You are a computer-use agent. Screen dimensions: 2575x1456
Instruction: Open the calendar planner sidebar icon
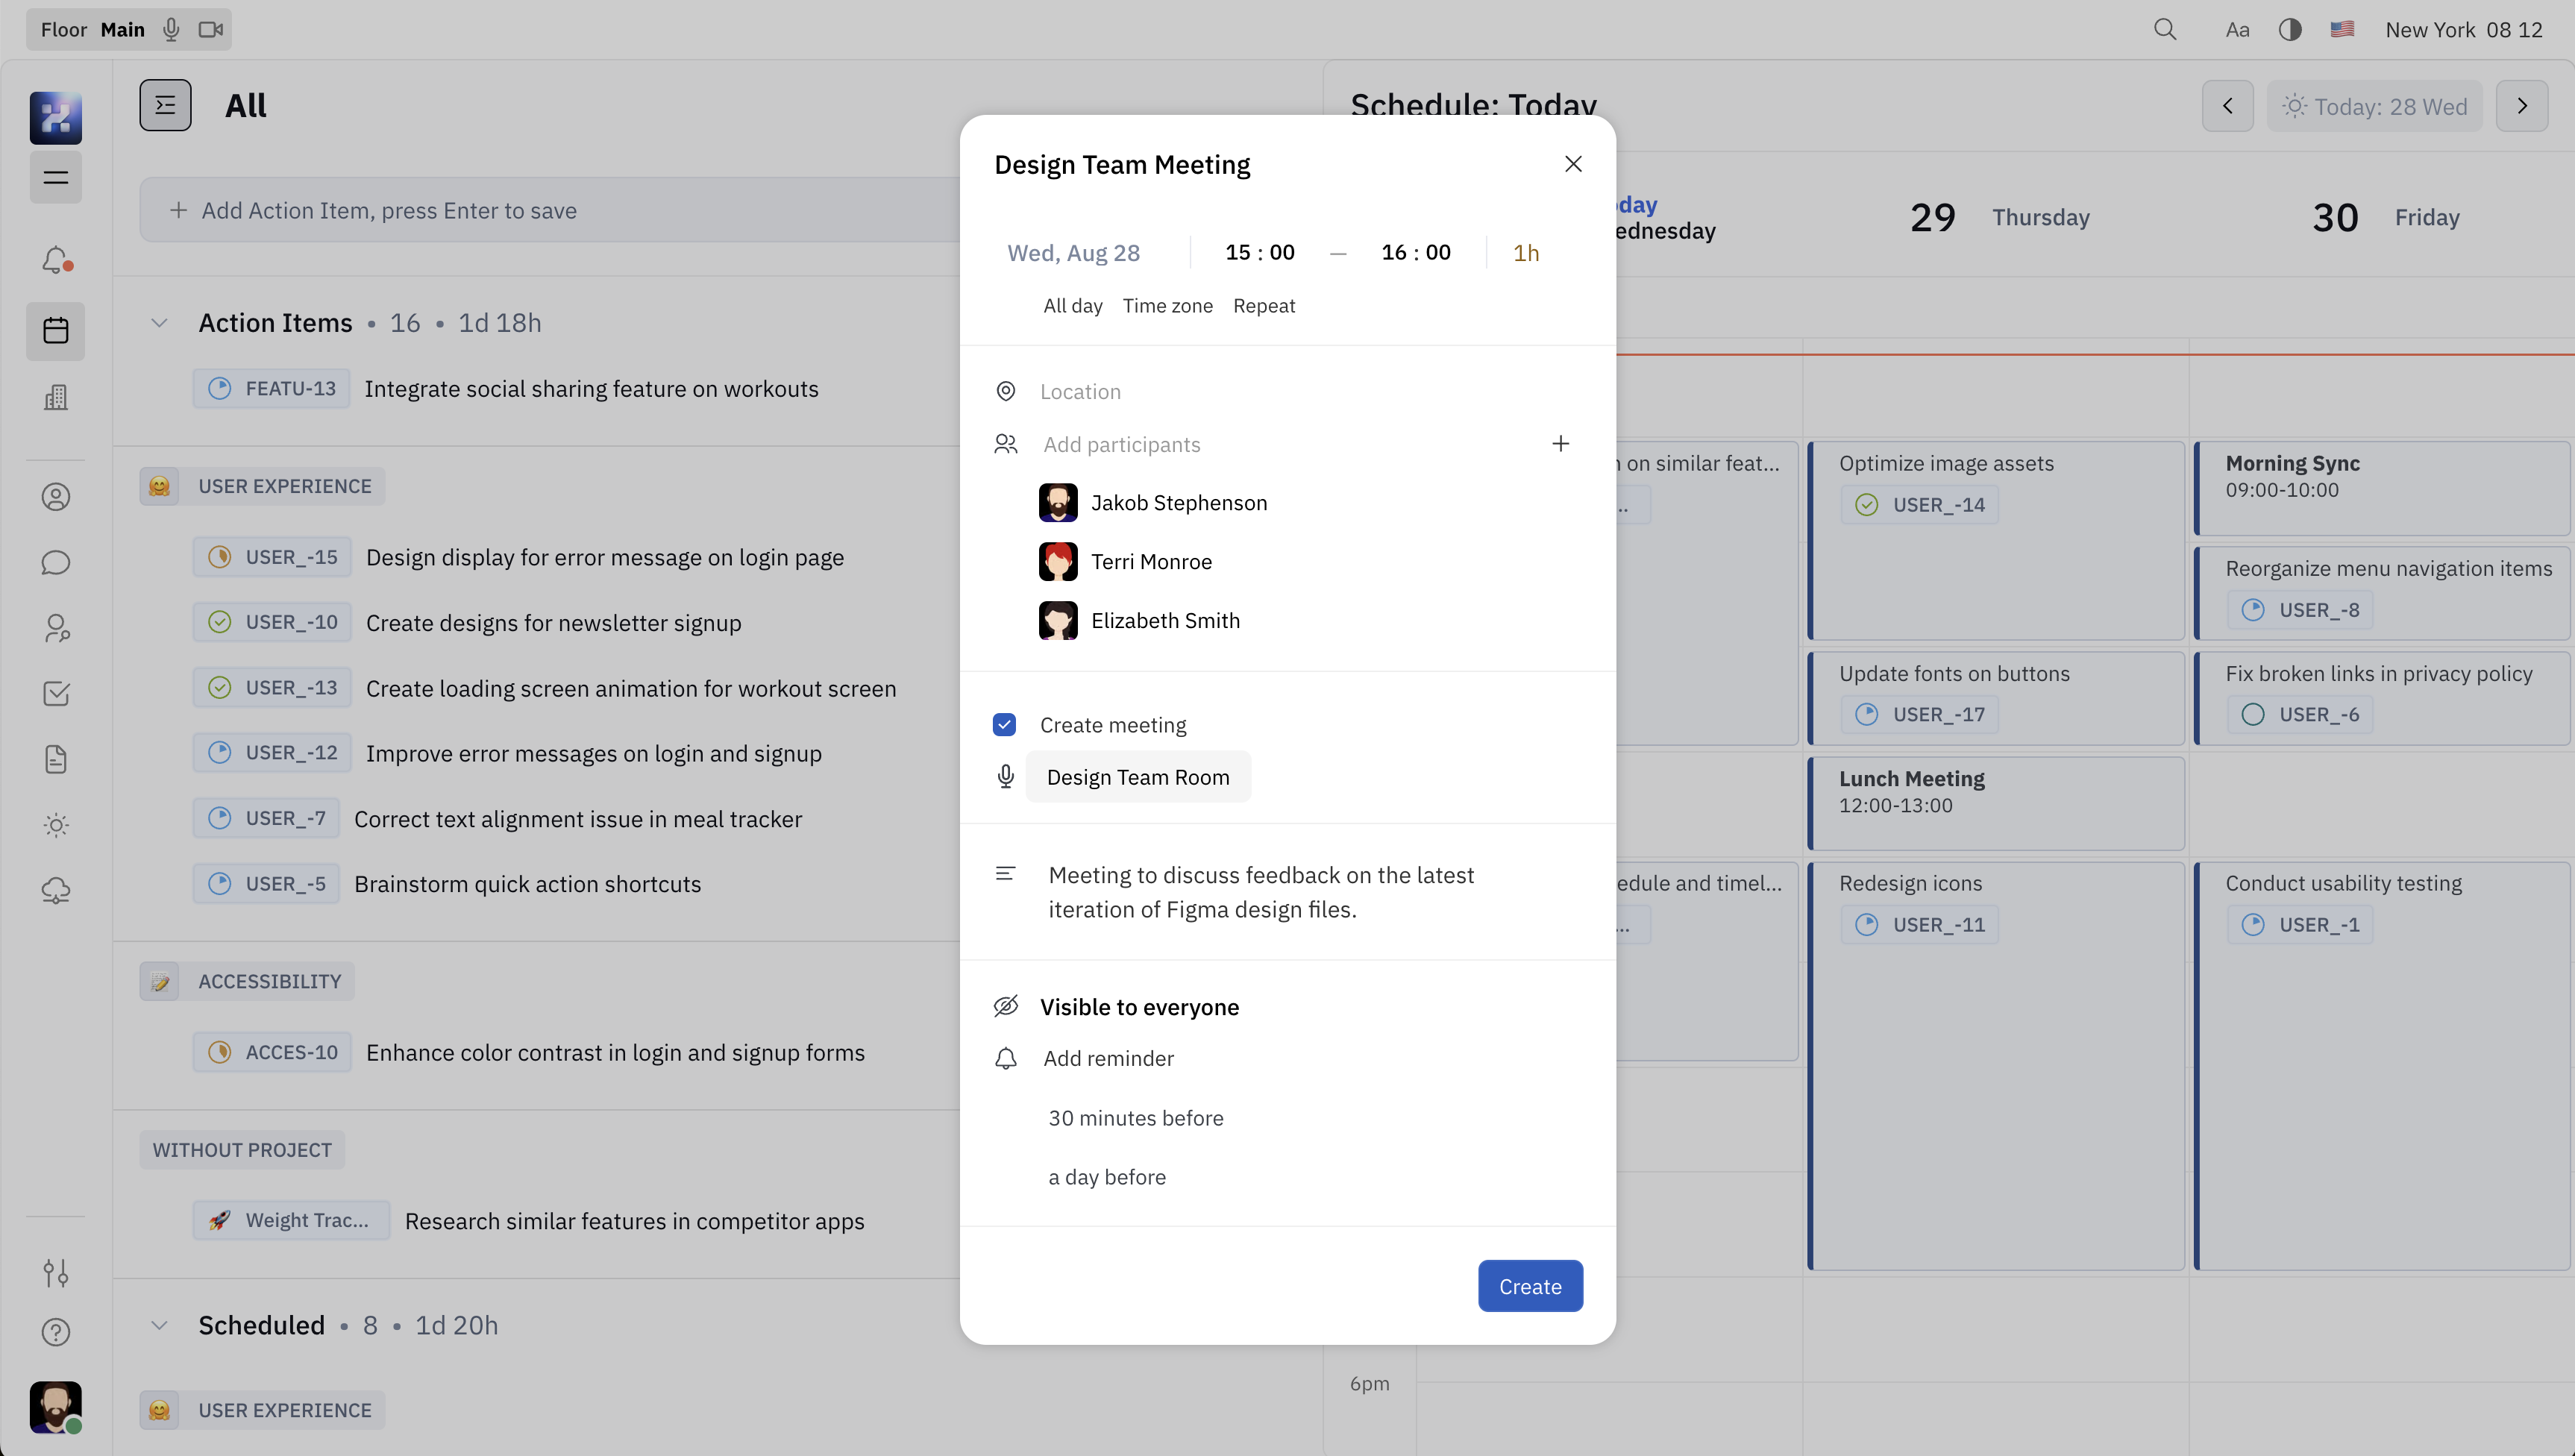pyautogui.click(x=56, y=331)
